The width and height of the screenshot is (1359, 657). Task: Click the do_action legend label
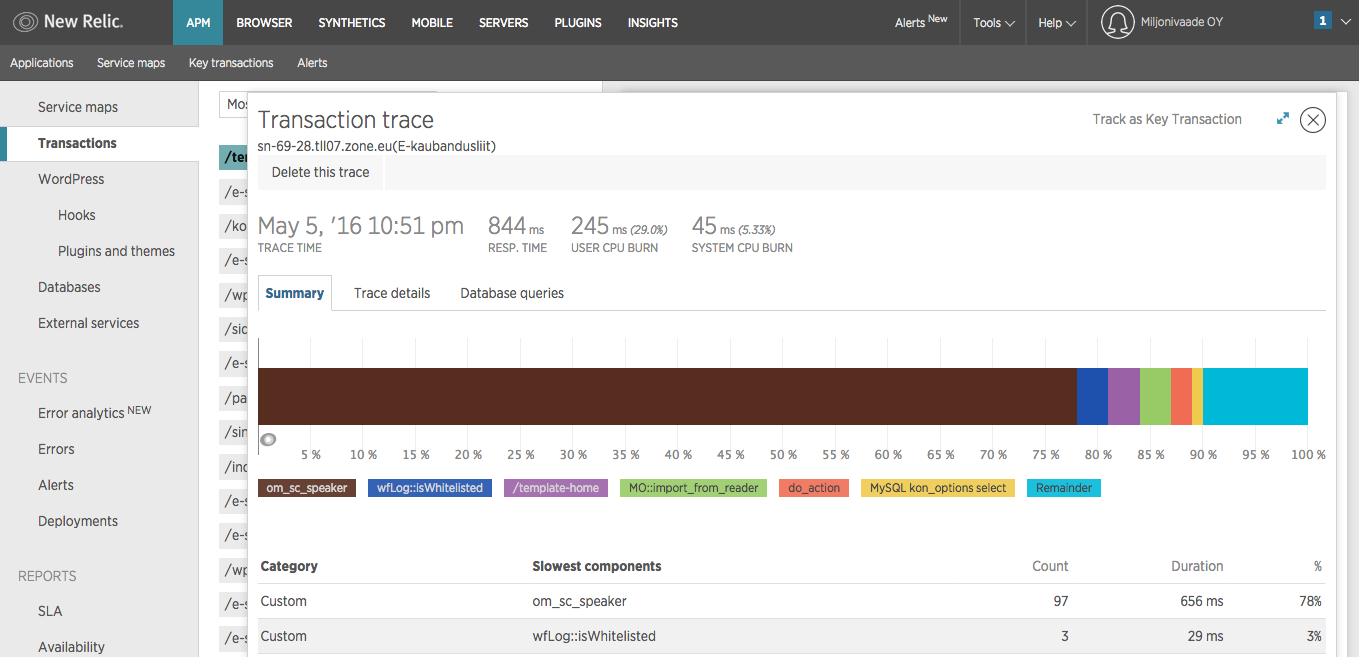point(814,488)
